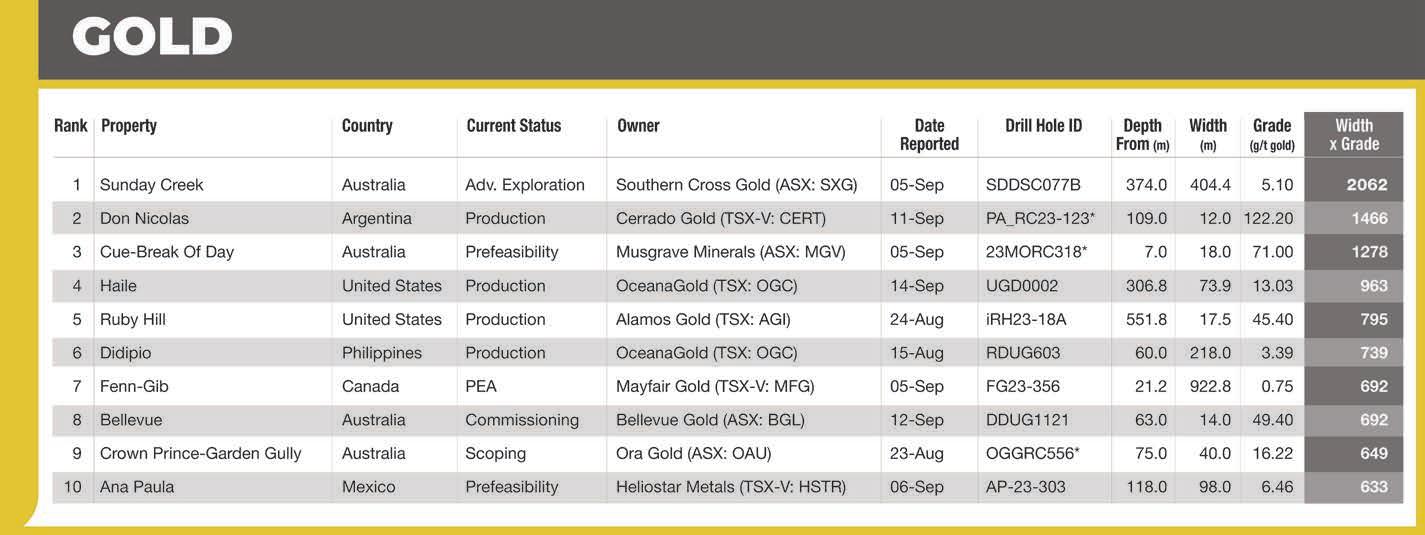Select the Drill Hole ID column header
Screen dimensions: 1425x535
pos(1043,126)
